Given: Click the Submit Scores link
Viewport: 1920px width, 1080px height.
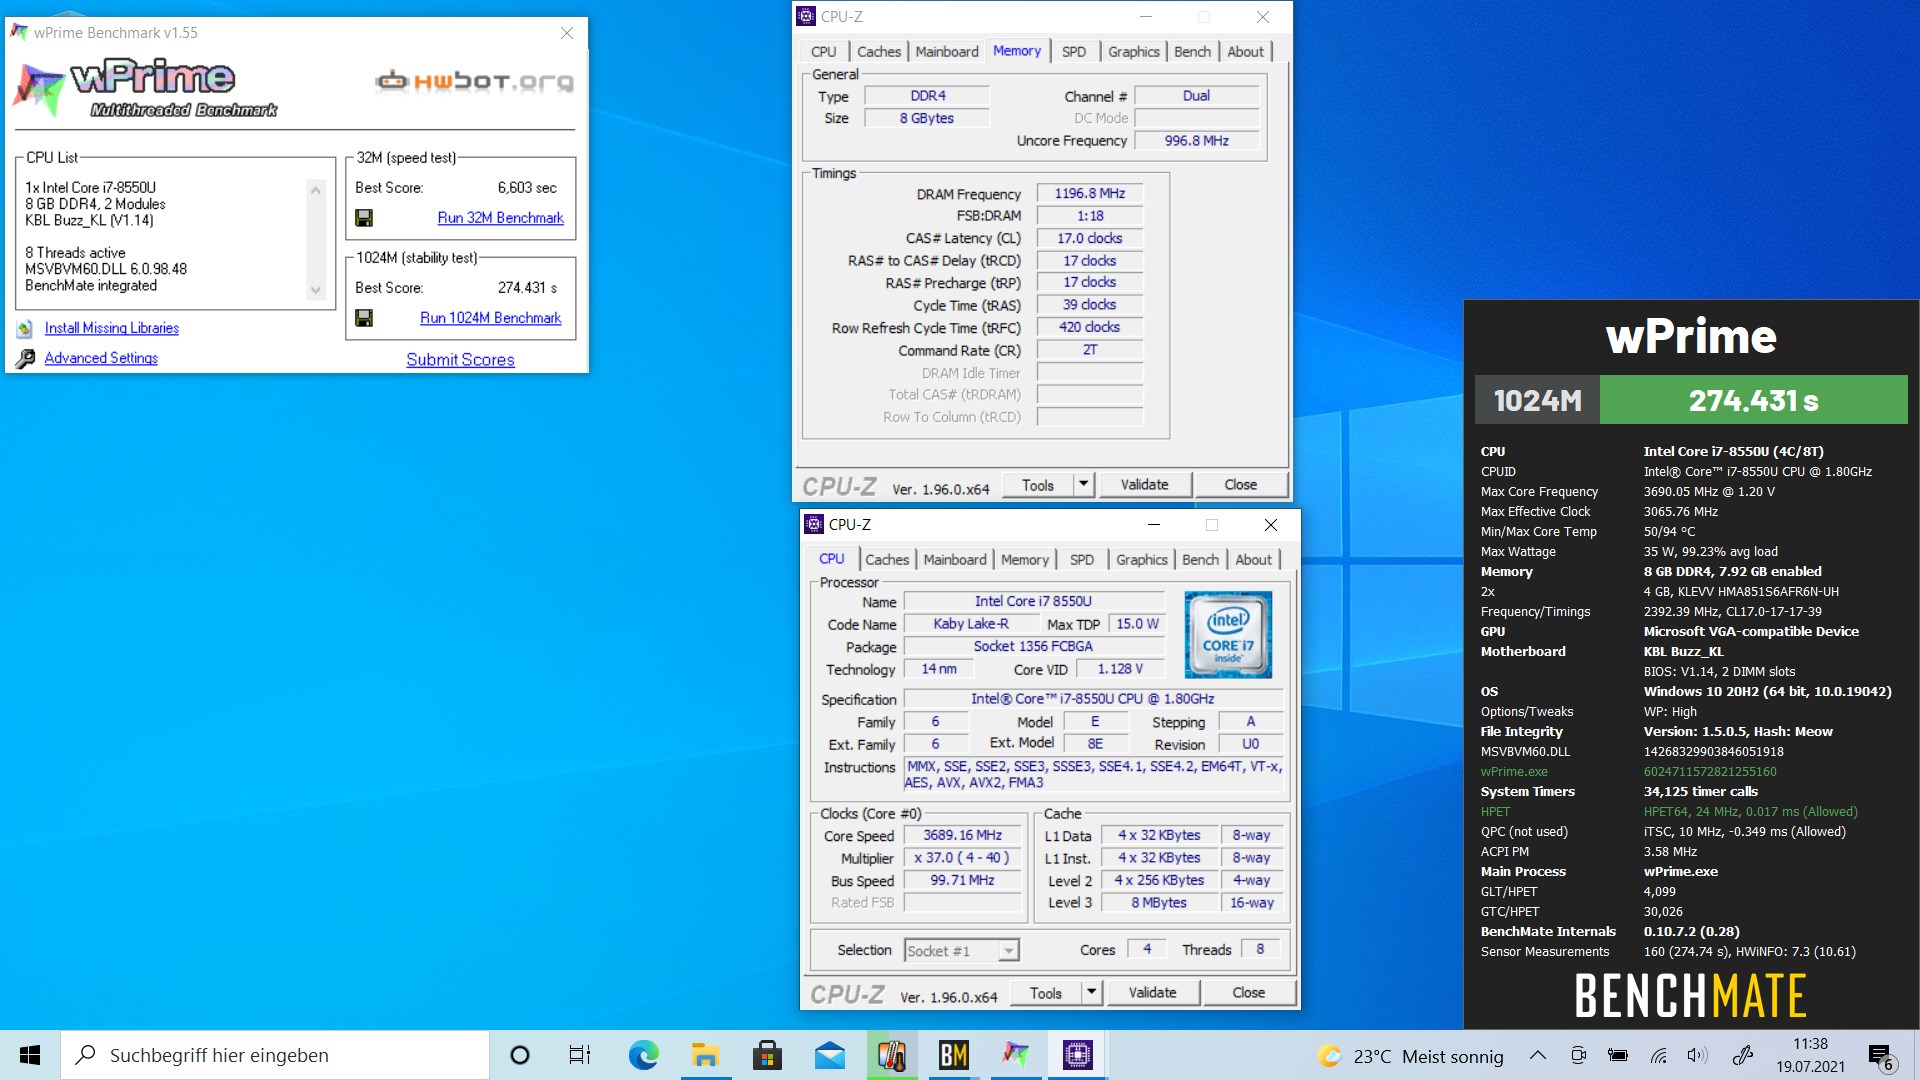Looking at the screenshot, I should pos(460,360).
